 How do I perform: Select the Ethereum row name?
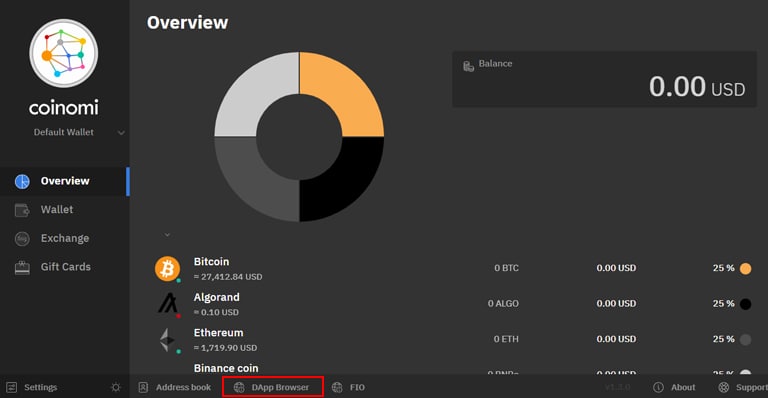click(218, 333)
